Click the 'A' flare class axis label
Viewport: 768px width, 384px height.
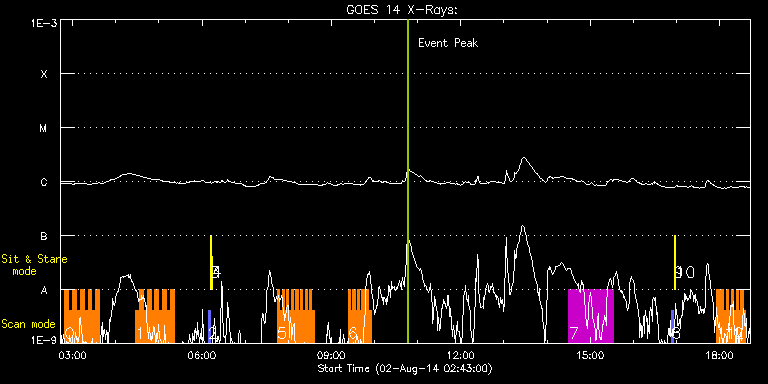(44, 290)
